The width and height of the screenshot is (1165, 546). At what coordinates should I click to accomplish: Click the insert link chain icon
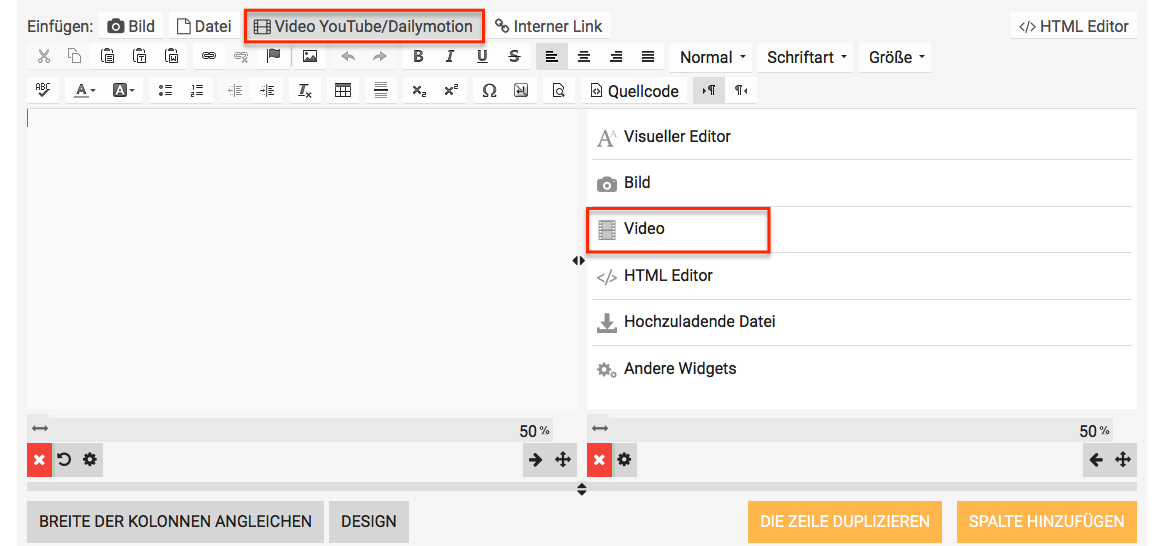pos(208,57)
